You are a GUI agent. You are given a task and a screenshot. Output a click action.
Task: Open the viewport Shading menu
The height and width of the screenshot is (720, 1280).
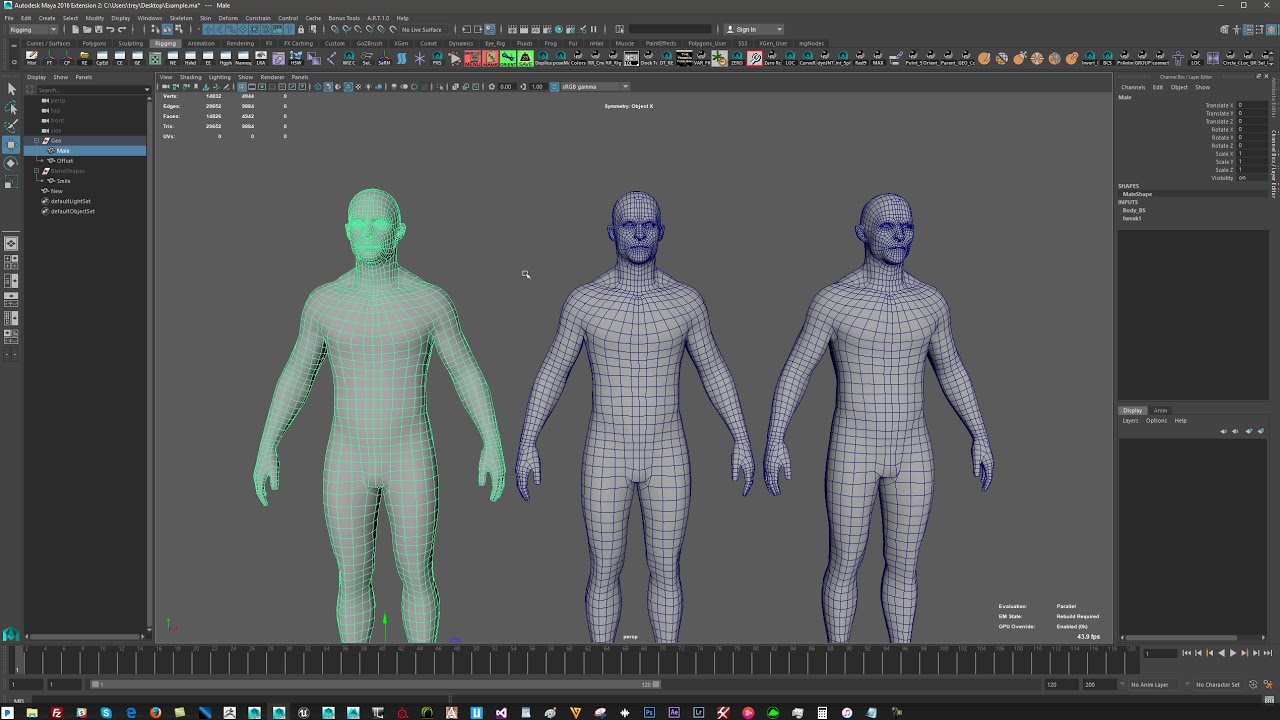tap(190, 77)
